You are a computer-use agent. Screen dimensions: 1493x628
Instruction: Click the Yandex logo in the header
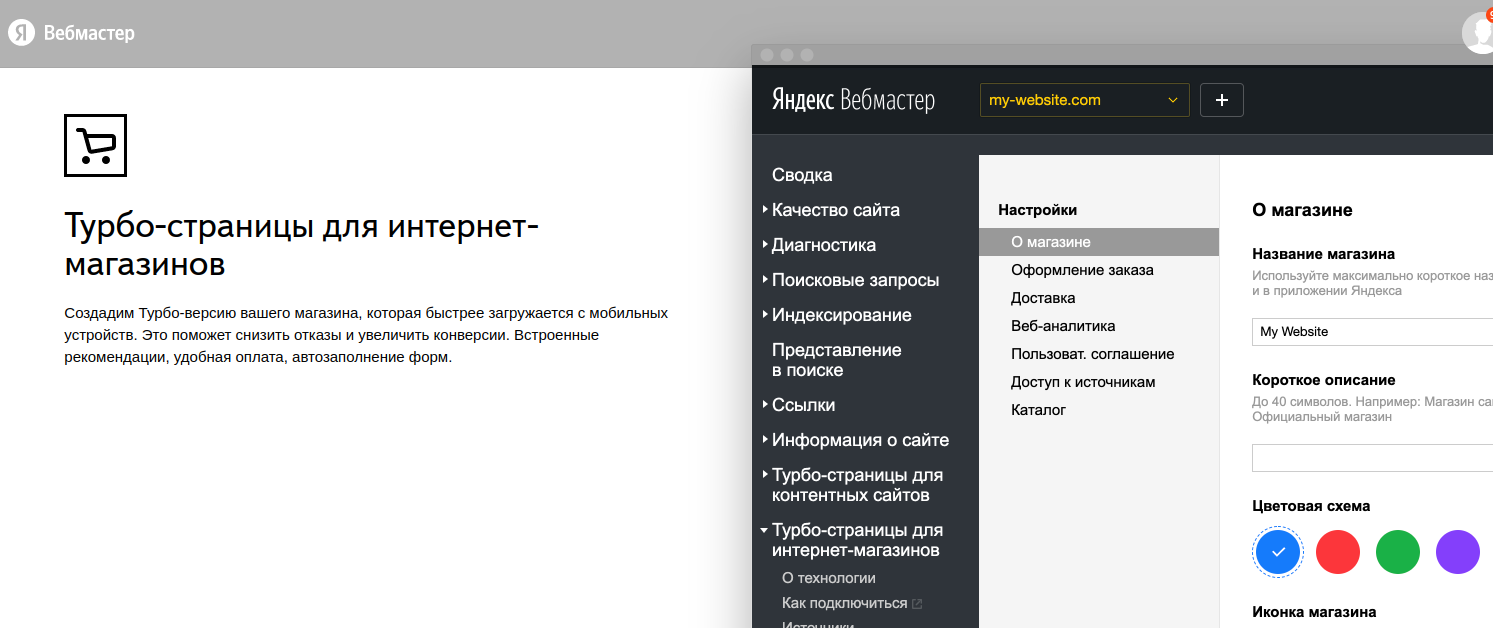(21, 33)
